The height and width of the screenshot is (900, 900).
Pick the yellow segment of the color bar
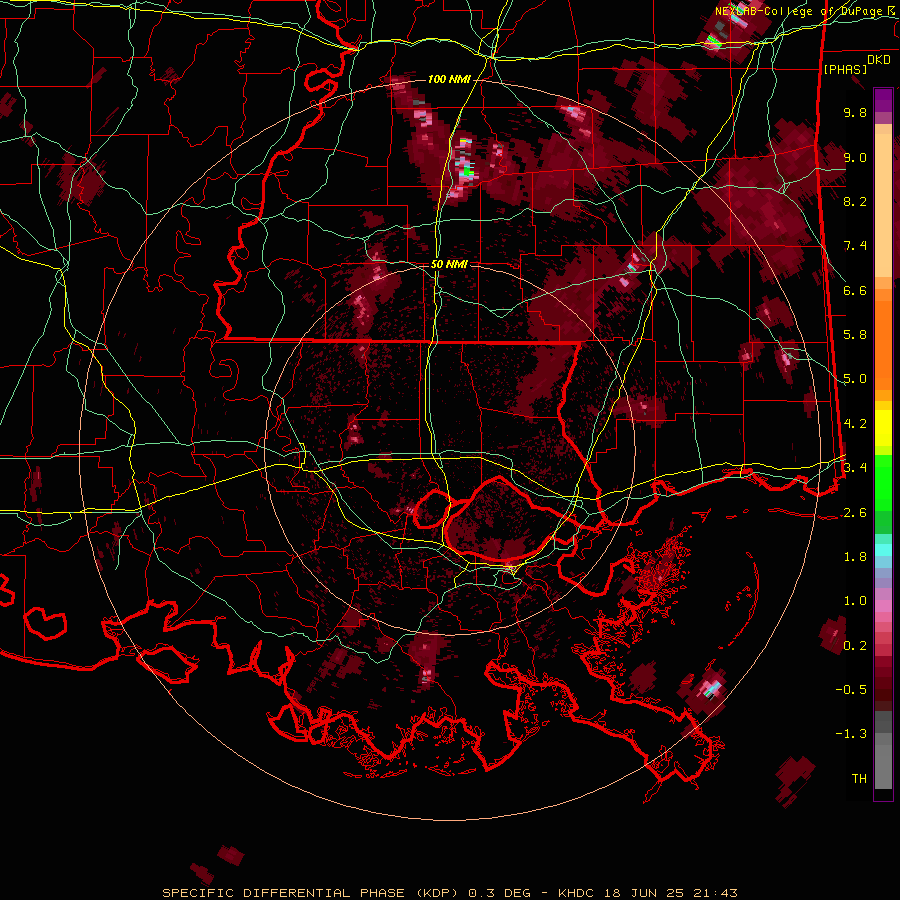point(883,428)
